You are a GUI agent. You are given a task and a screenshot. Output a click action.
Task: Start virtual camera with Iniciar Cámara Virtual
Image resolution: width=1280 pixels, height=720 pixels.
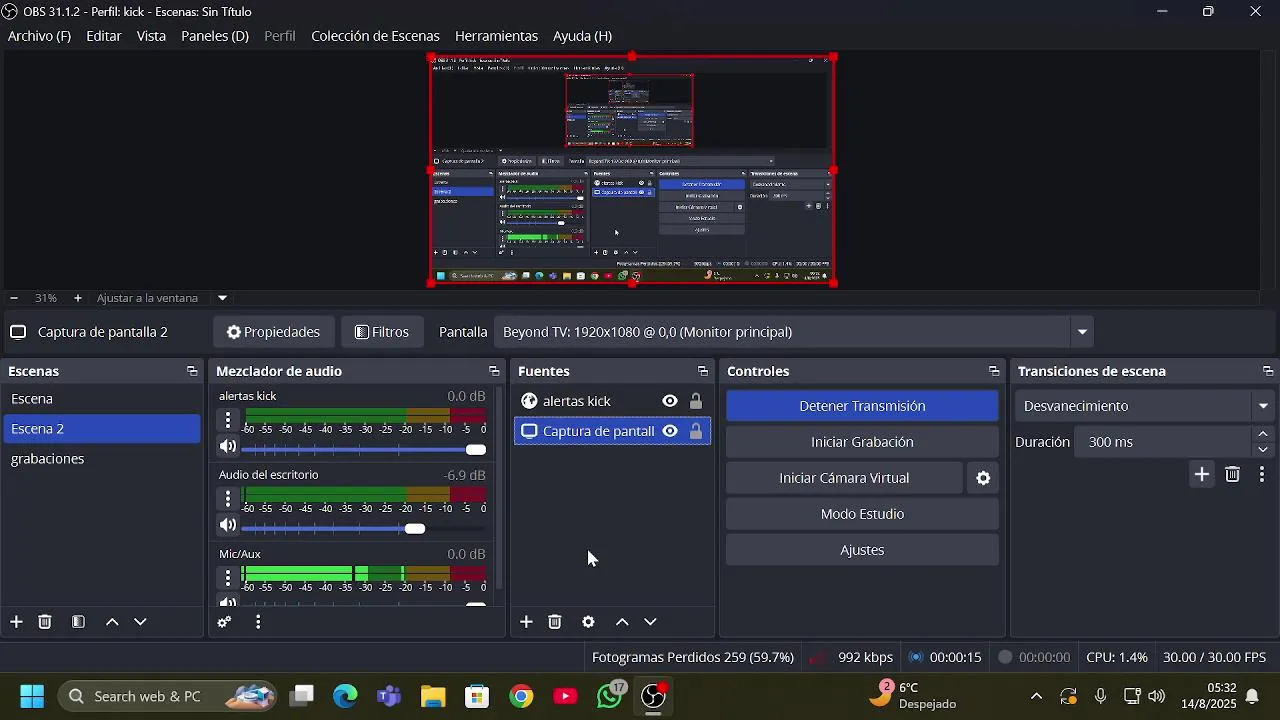coord(844,478)
